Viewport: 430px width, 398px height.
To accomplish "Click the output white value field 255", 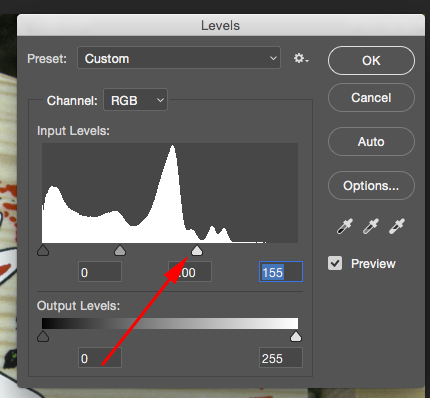I will click(x=281, y=358).
